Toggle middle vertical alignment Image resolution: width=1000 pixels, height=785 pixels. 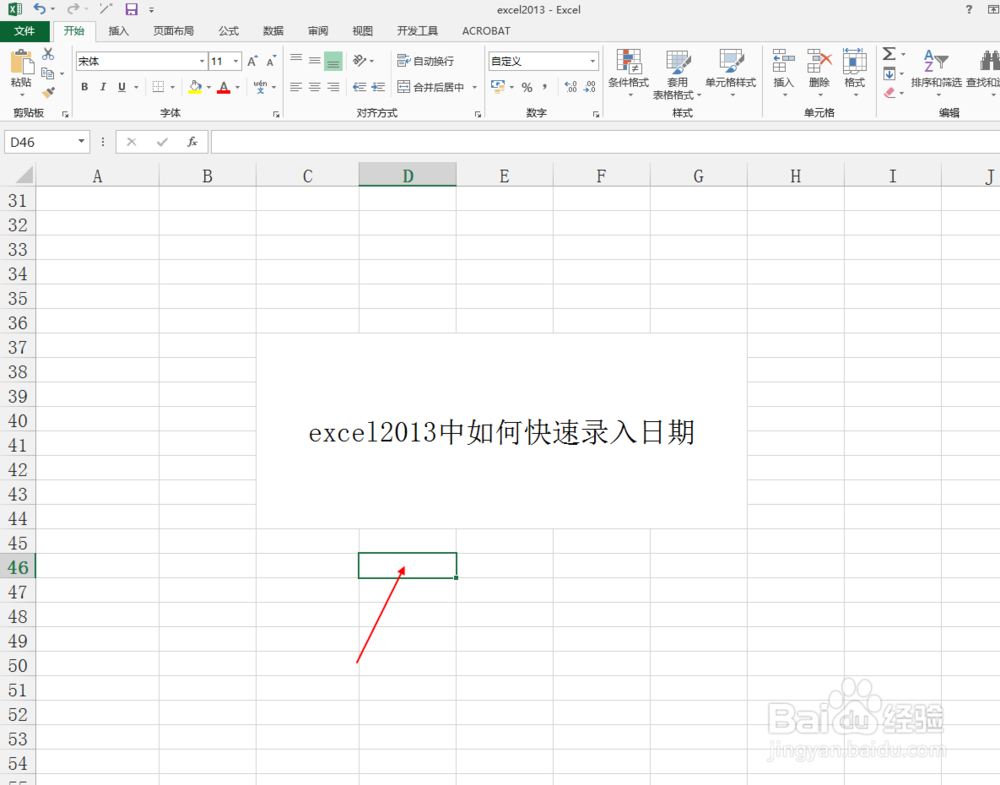(x=314, y=61)
